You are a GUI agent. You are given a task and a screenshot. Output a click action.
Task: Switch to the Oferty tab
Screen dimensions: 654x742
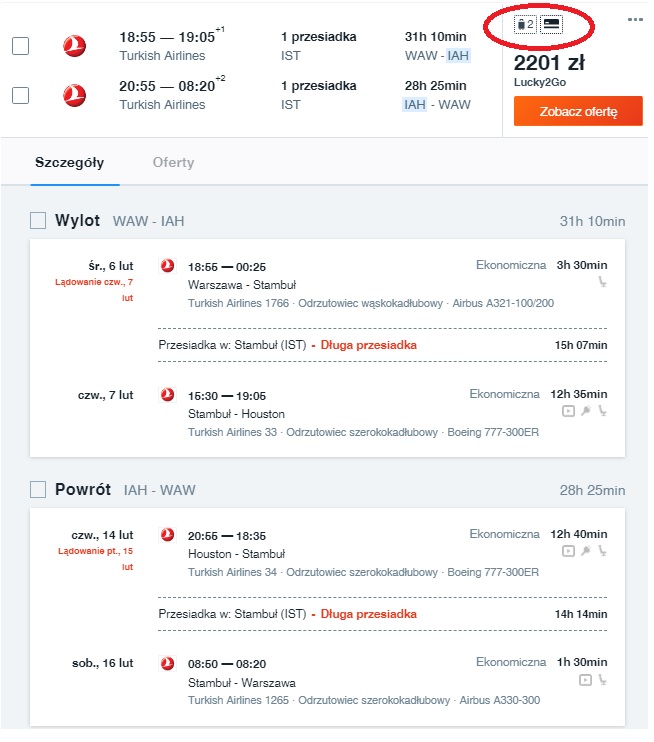coord(173,162)
